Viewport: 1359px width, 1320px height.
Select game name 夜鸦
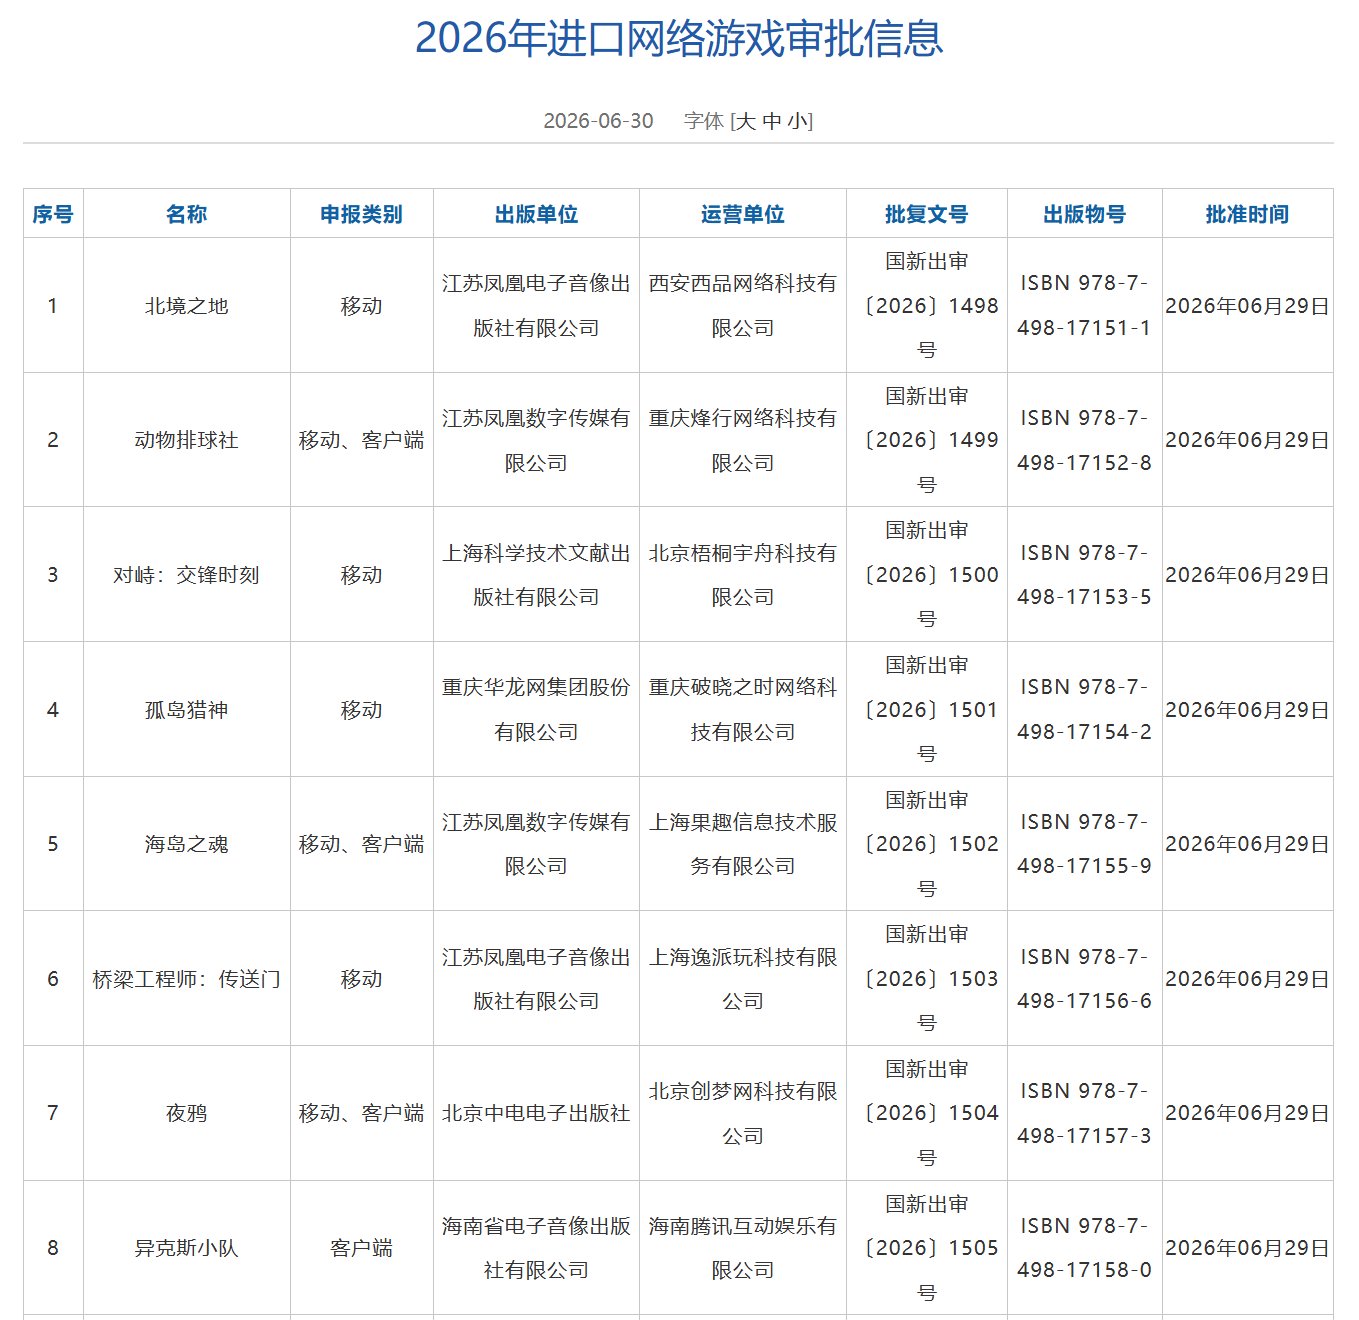[x=187, y=1113]
